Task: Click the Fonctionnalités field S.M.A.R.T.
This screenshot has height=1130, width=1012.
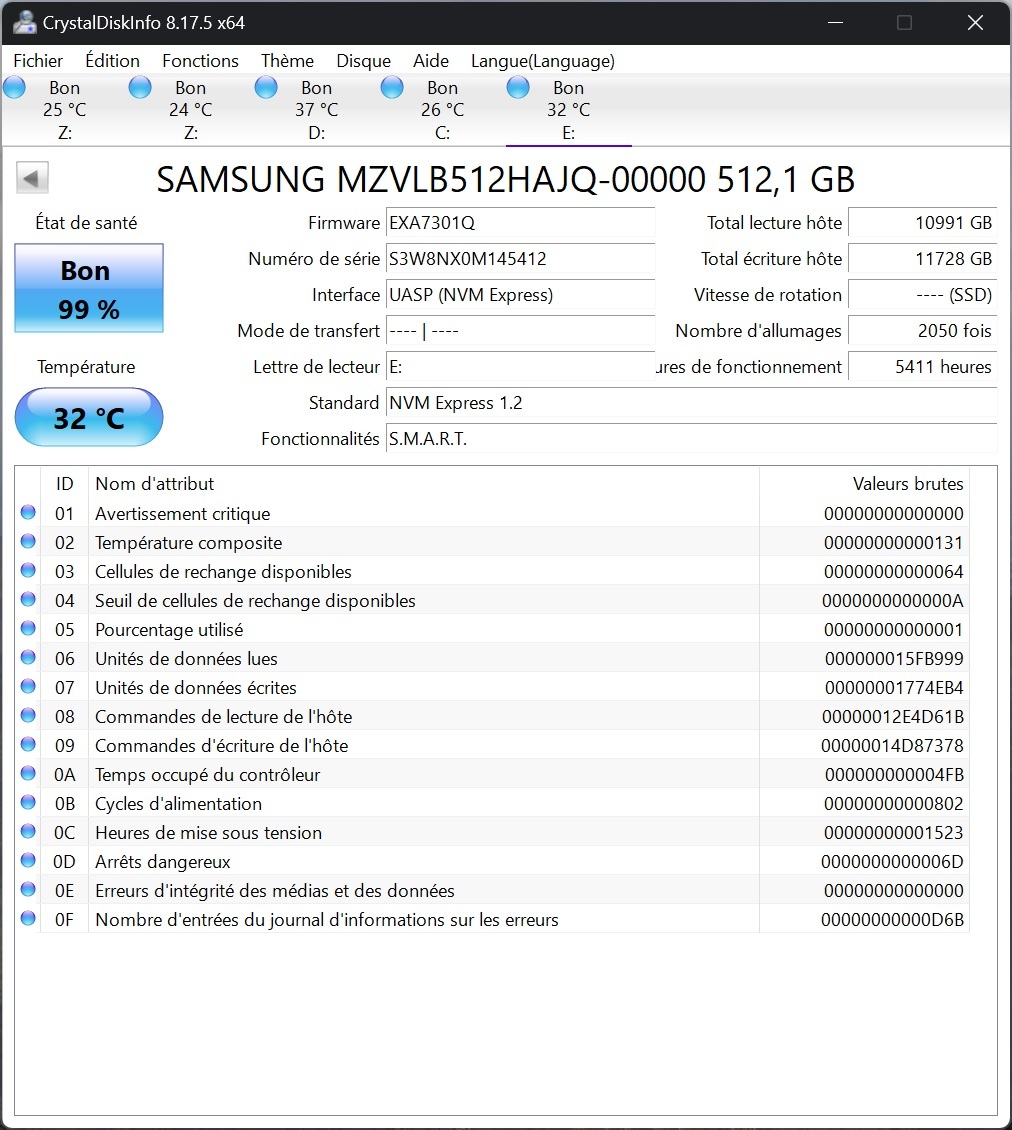Action: coord(692,439)
